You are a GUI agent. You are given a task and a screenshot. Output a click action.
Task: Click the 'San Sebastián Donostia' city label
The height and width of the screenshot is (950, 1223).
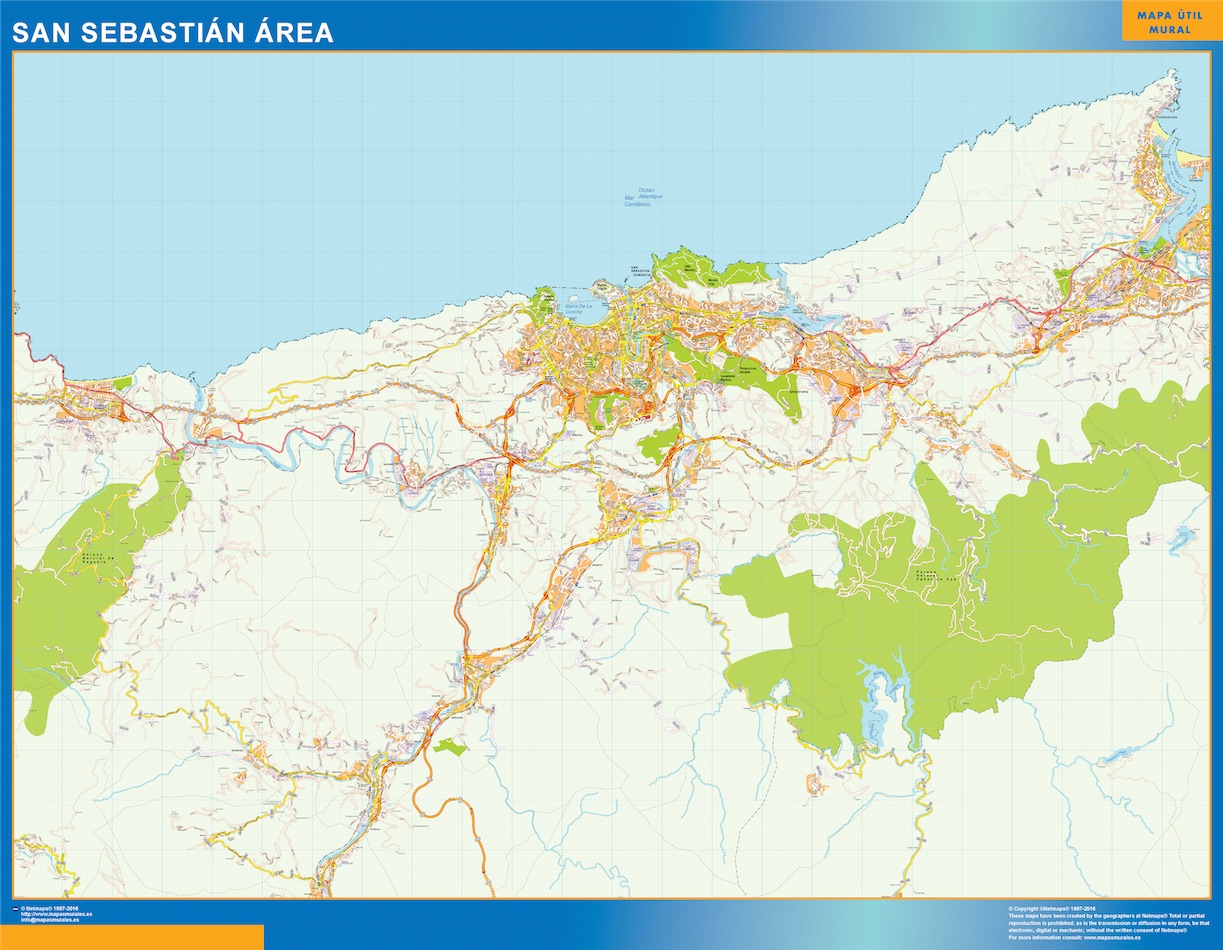click(x=641, y=271)
